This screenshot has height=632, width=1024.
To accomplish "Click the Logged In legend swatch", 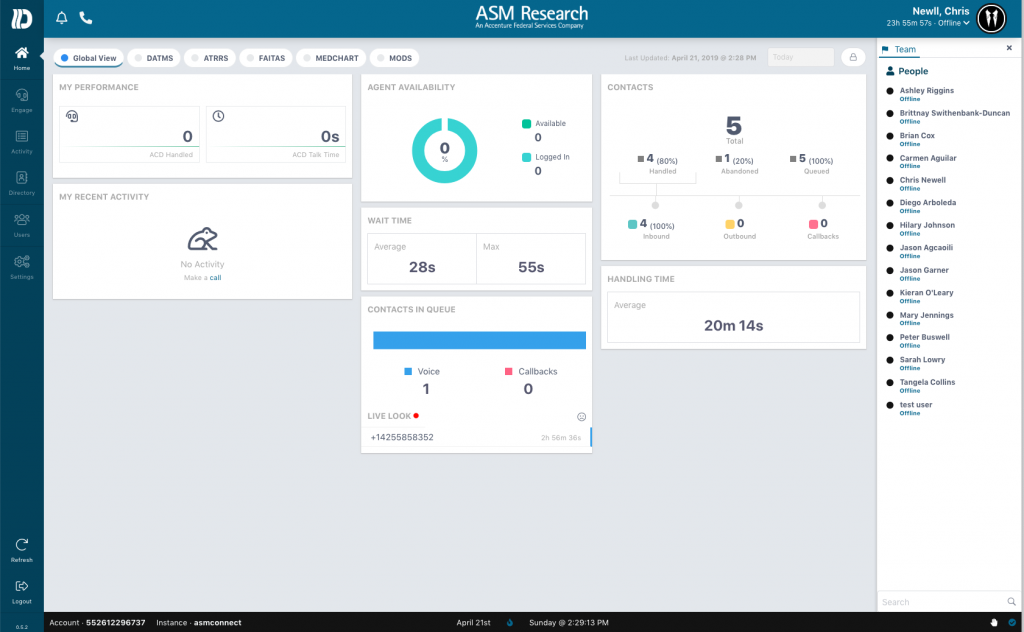I will (x=526, y=157).
